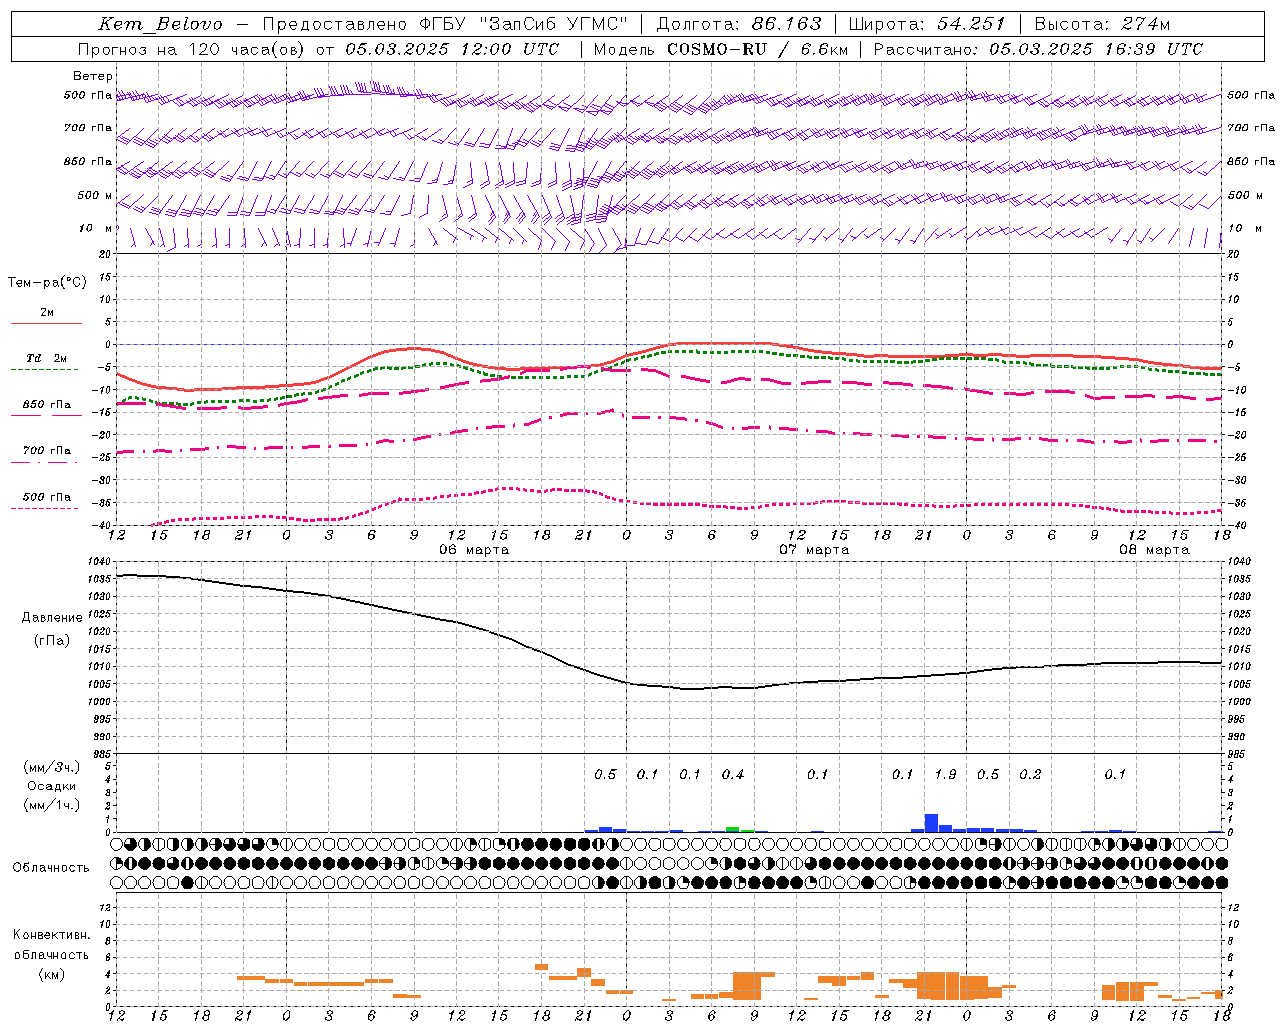
Task: Click the "(мм/1ч.)" precipitation unit label
Action: 51,805
